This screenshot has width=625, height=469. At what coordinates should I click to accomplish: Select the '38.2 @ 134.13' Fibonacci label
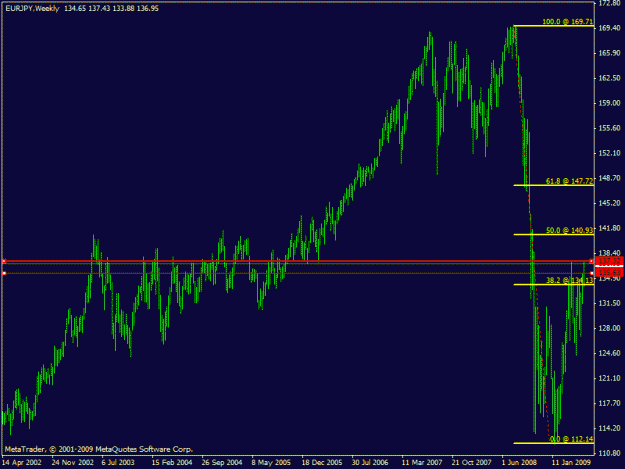[x=569, y=280]
